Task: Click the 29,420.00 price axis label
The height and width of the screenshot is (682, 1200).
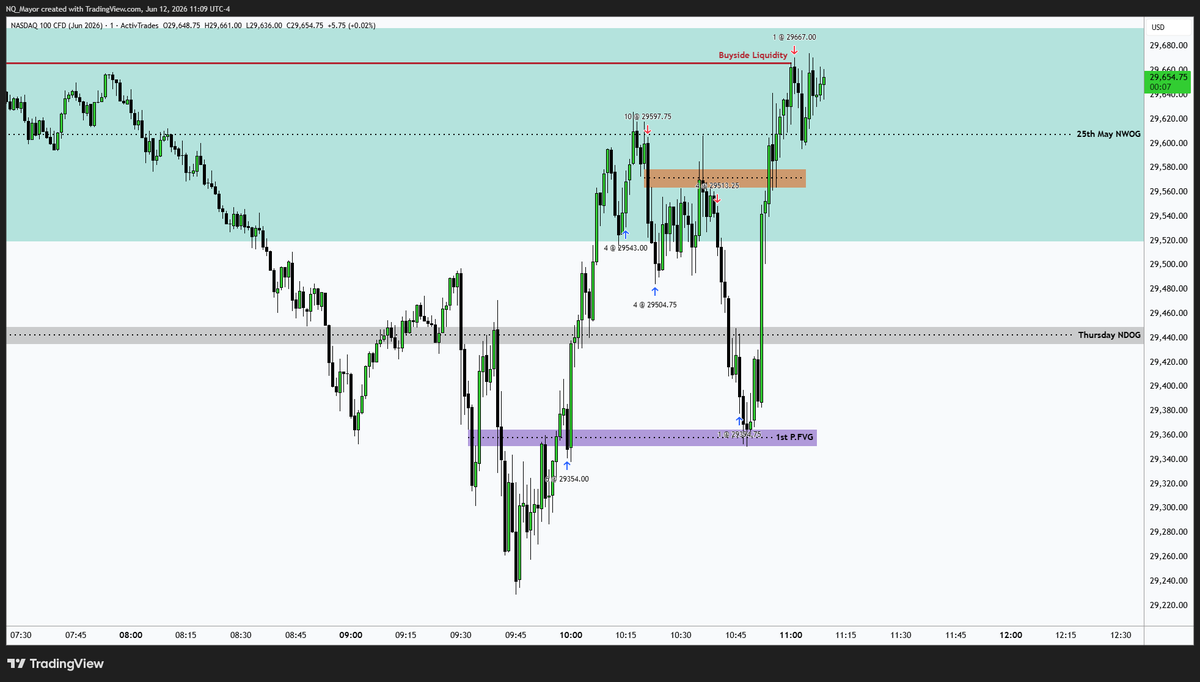Action: coord(1168,362)
